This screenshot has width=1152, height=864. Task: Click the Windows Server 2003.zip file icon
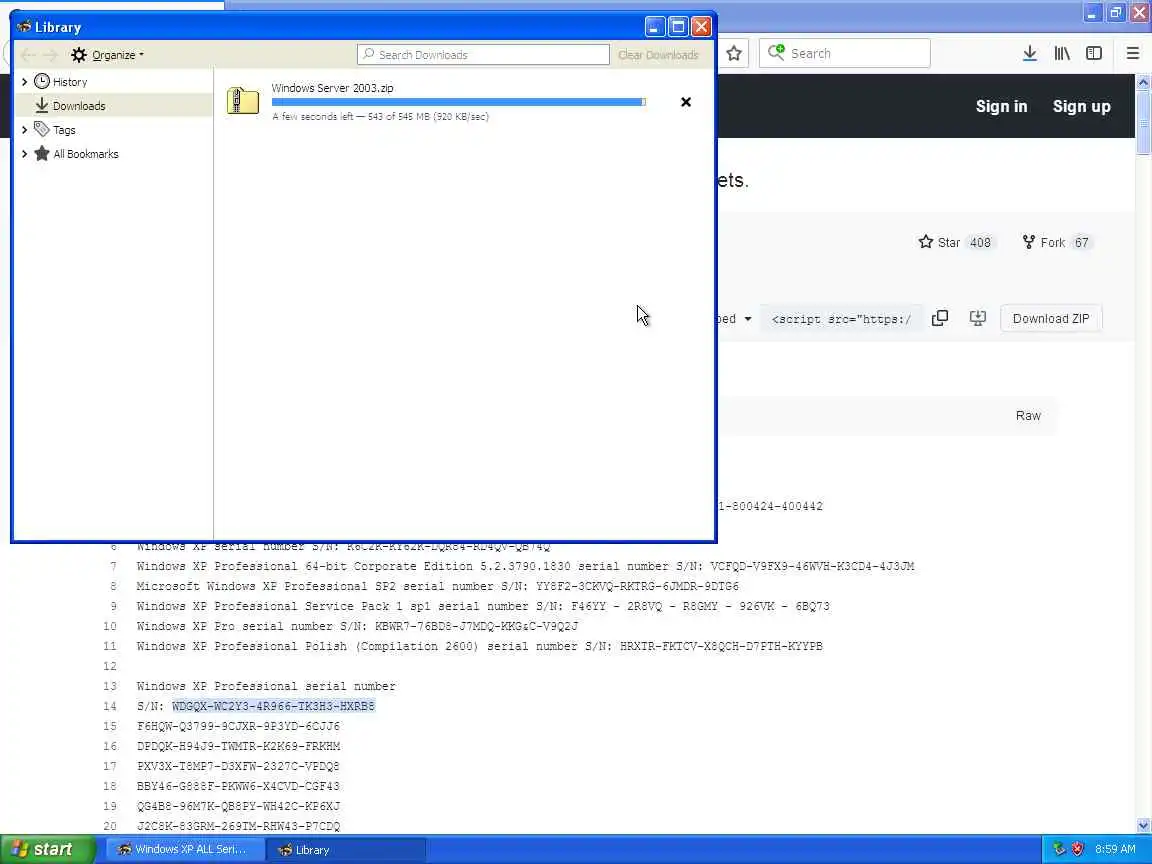(243, 101)
